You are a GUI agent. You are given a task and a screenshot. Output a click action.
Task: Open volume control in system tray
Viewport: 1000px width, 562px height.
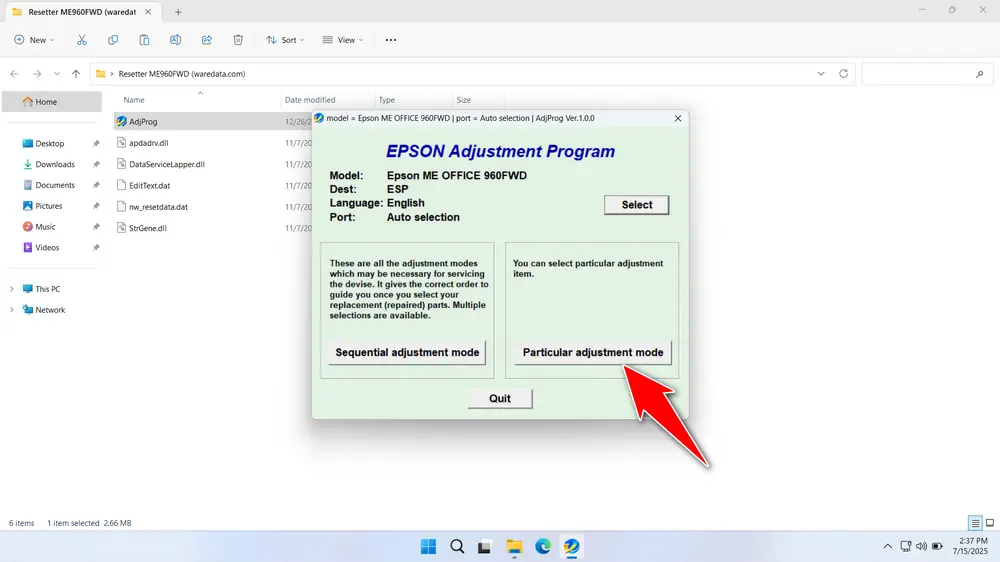(922, 547)
